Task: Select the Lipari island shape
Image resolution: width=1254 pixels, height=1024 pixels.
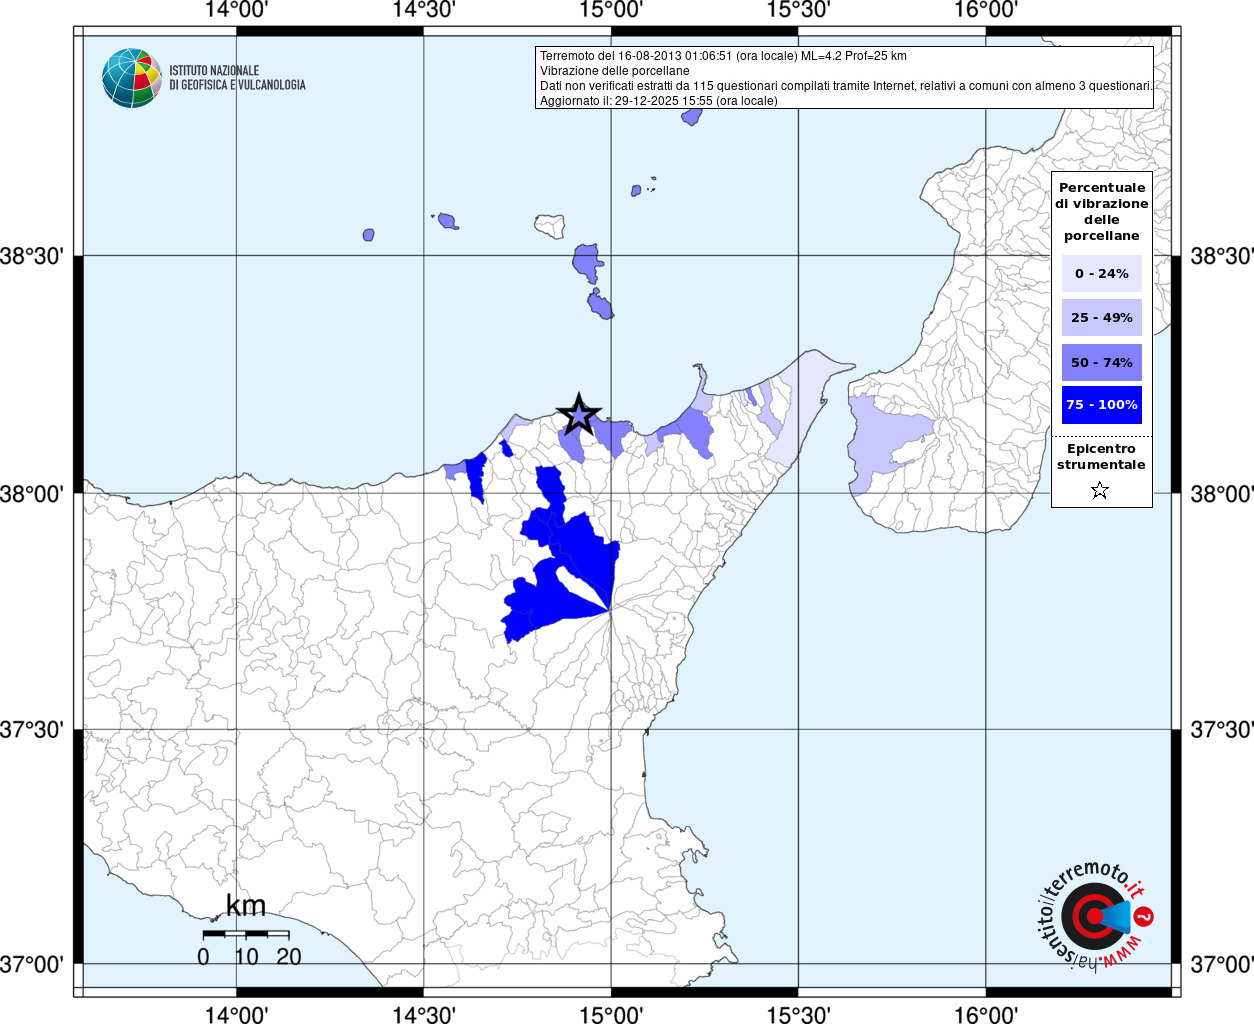Action: coord(588,262)
